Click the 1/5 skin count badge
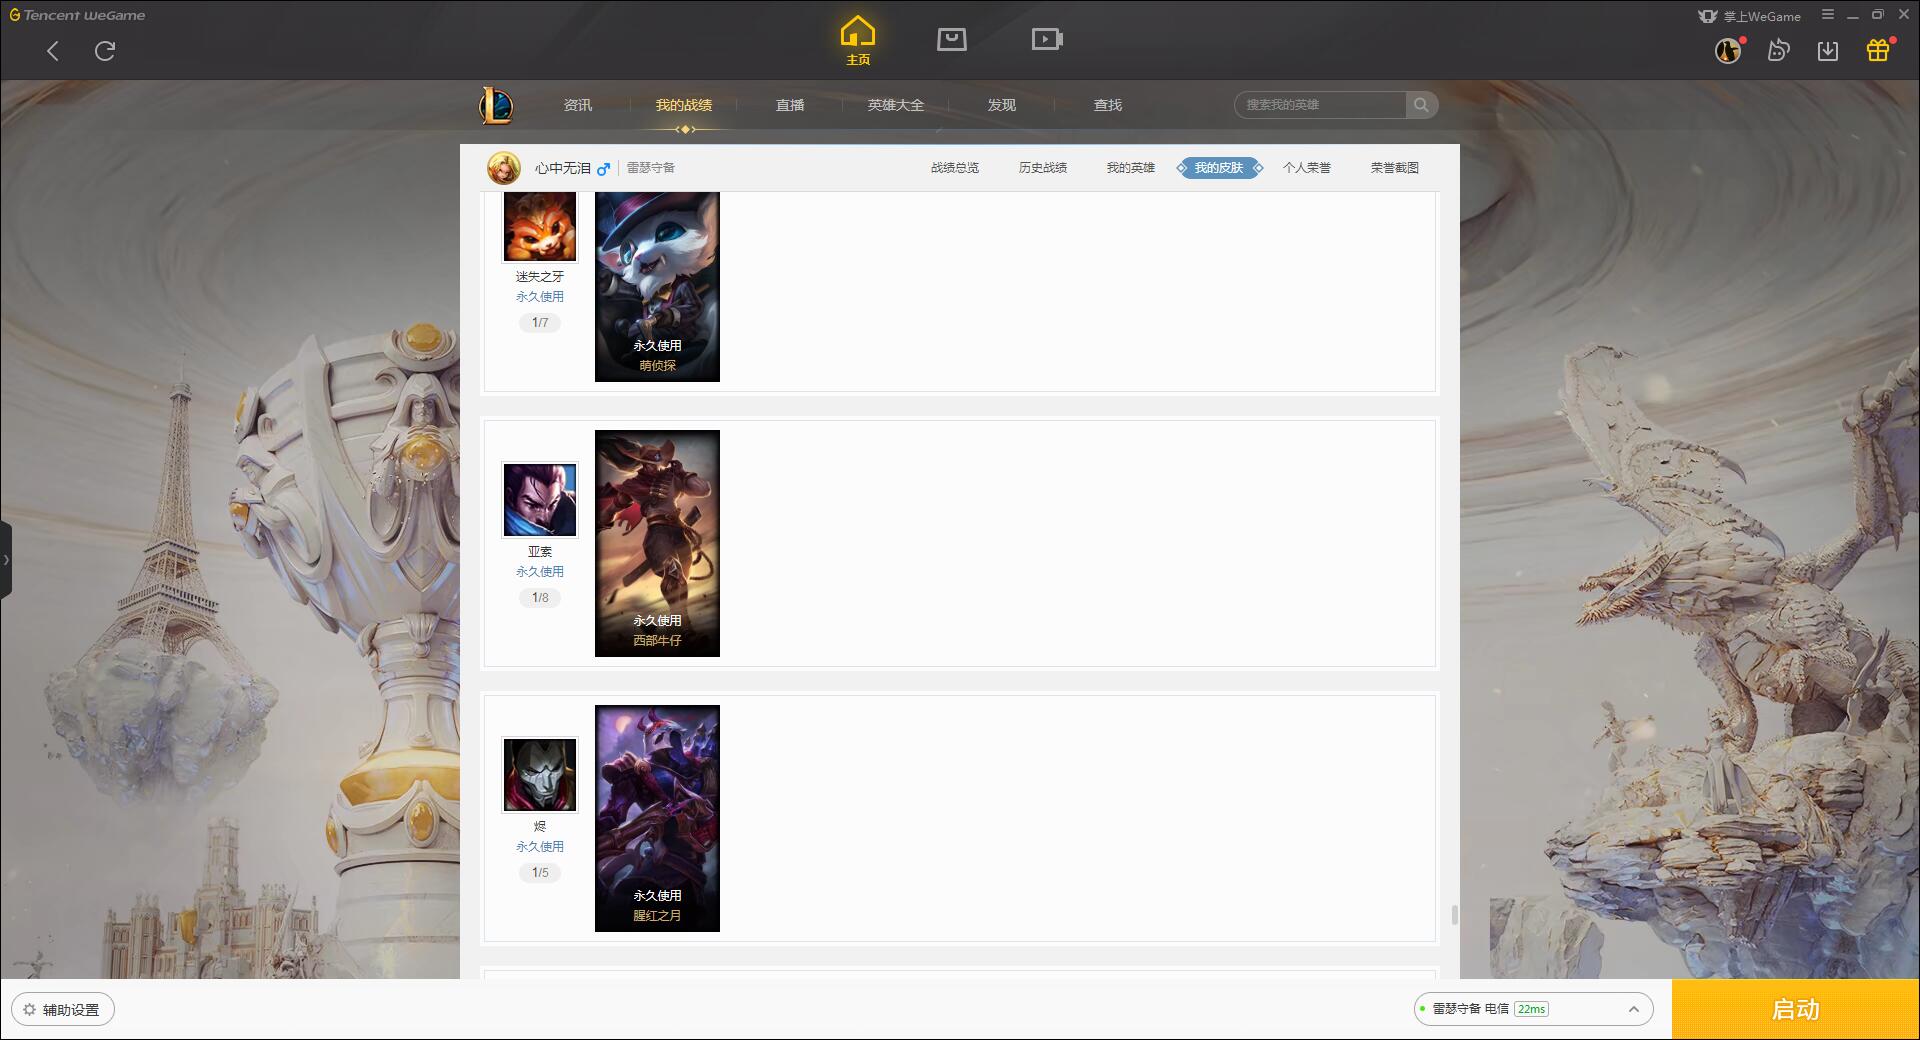This screenshot has height=1040, width=1920. [540, 873]
